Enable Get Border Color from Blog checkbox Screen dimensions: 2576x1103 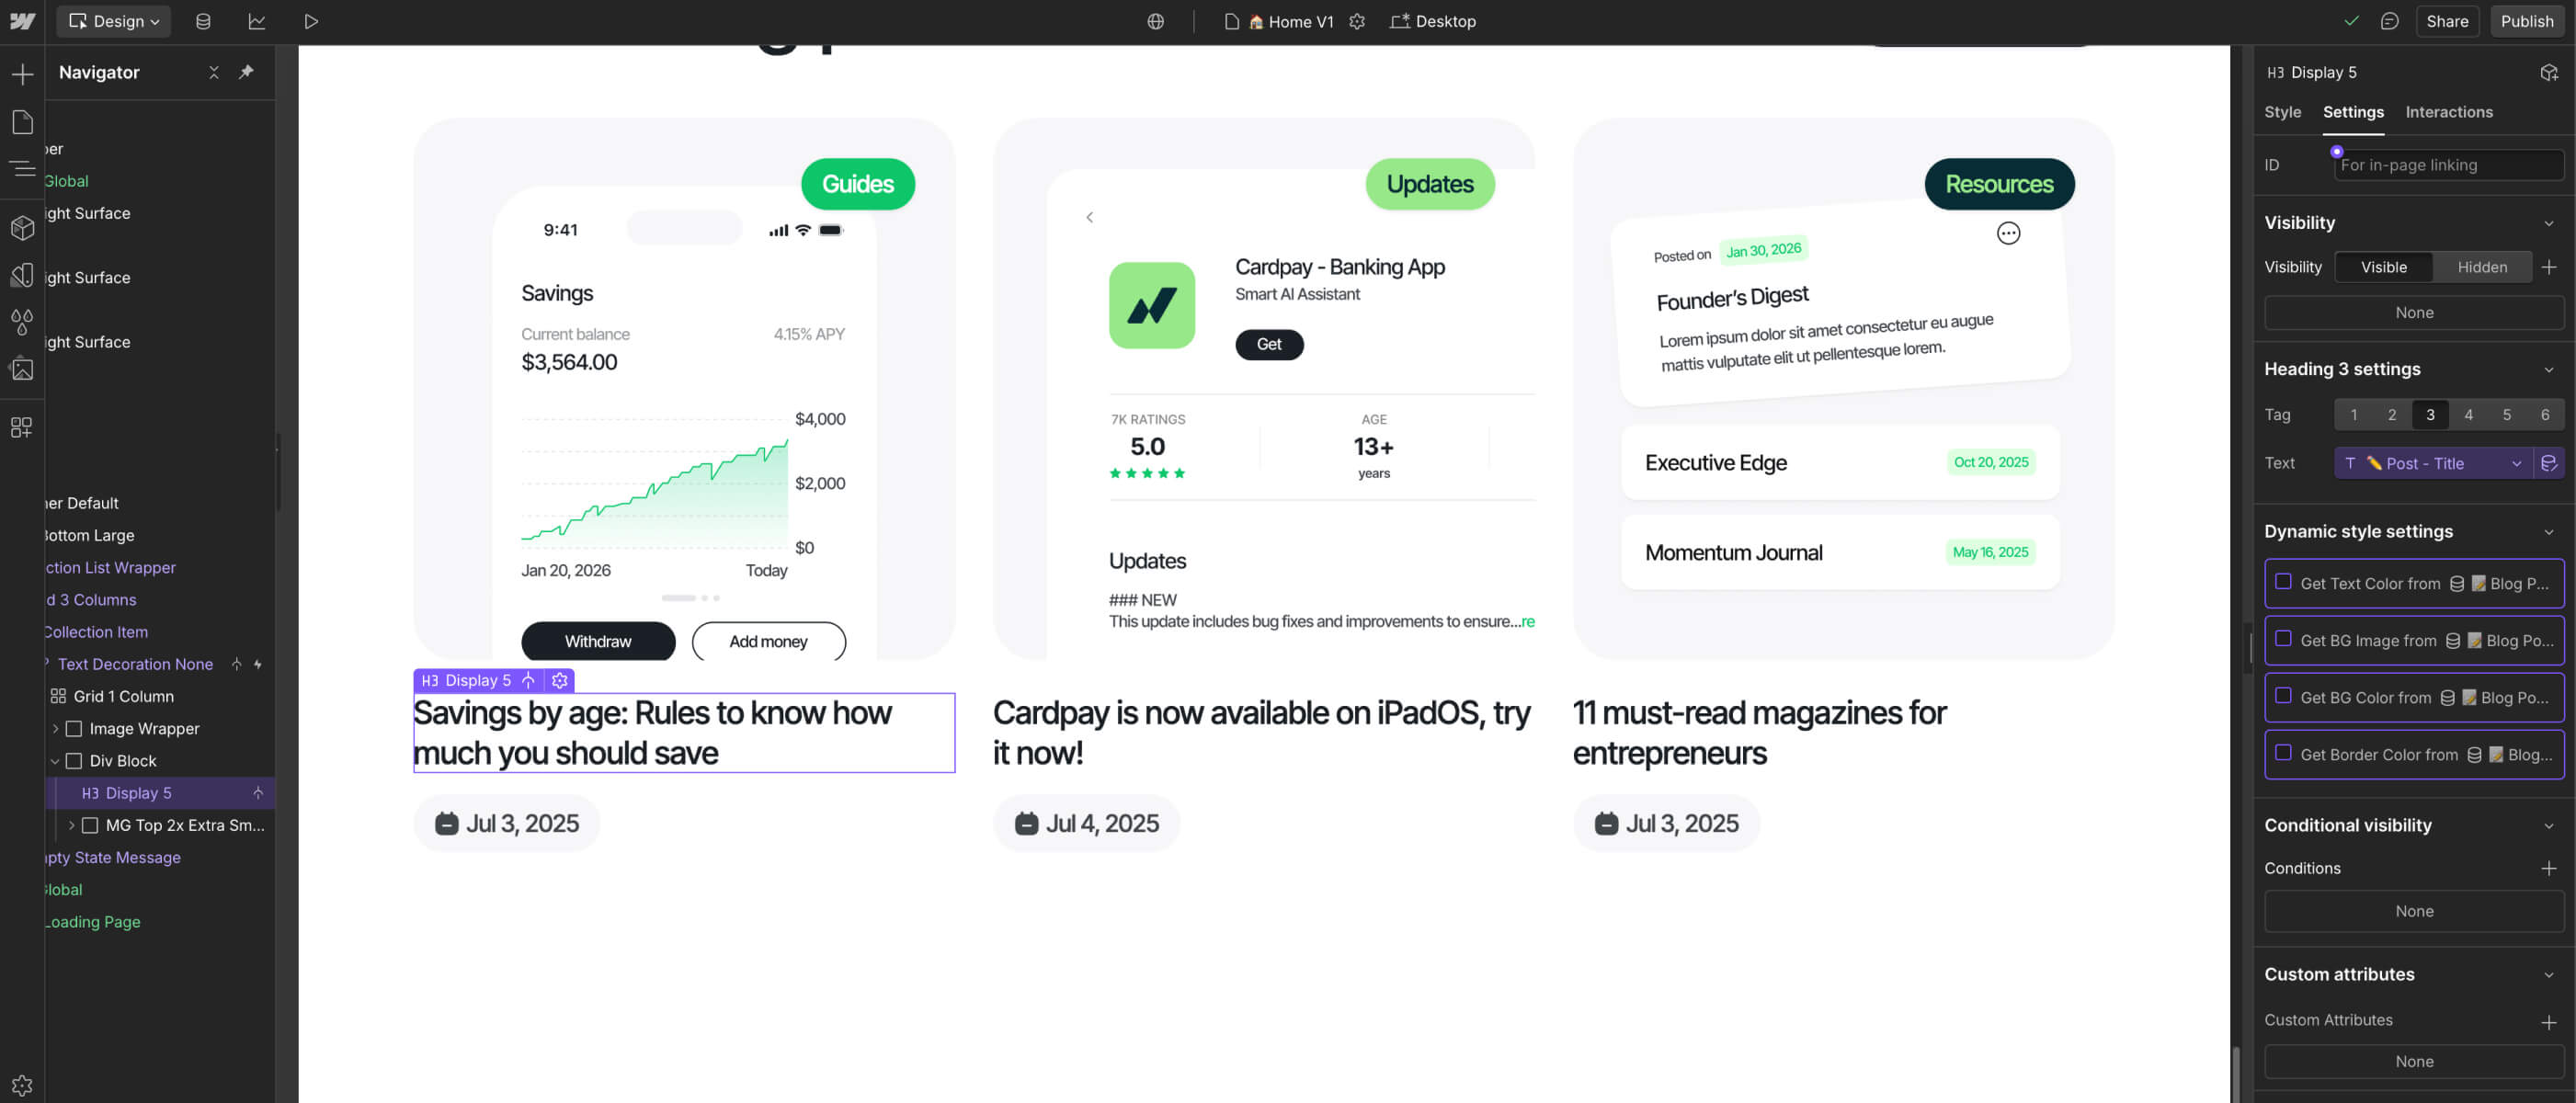[2283, 753]
